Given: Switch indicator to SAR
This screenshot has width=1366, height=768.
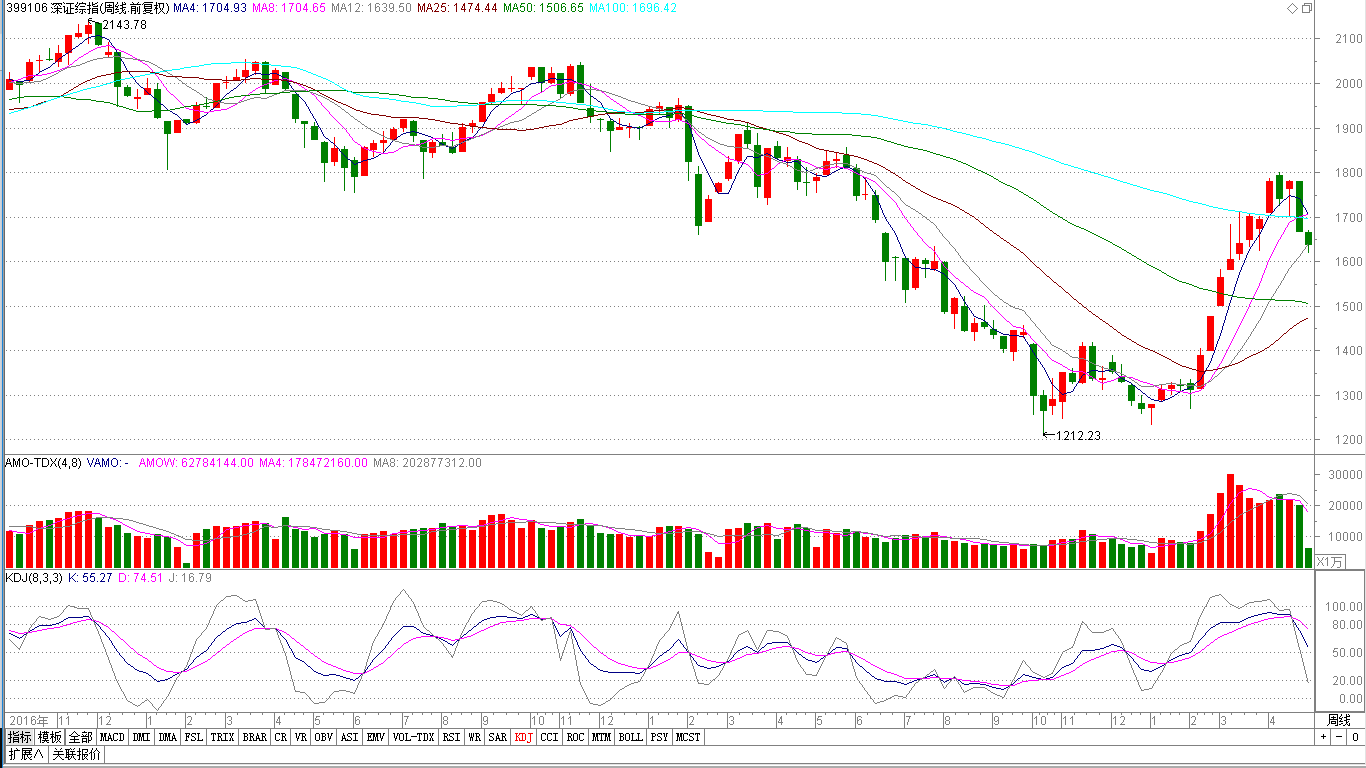Looking at the screenshot, I should pyautogui.click(x=498, y=737).
